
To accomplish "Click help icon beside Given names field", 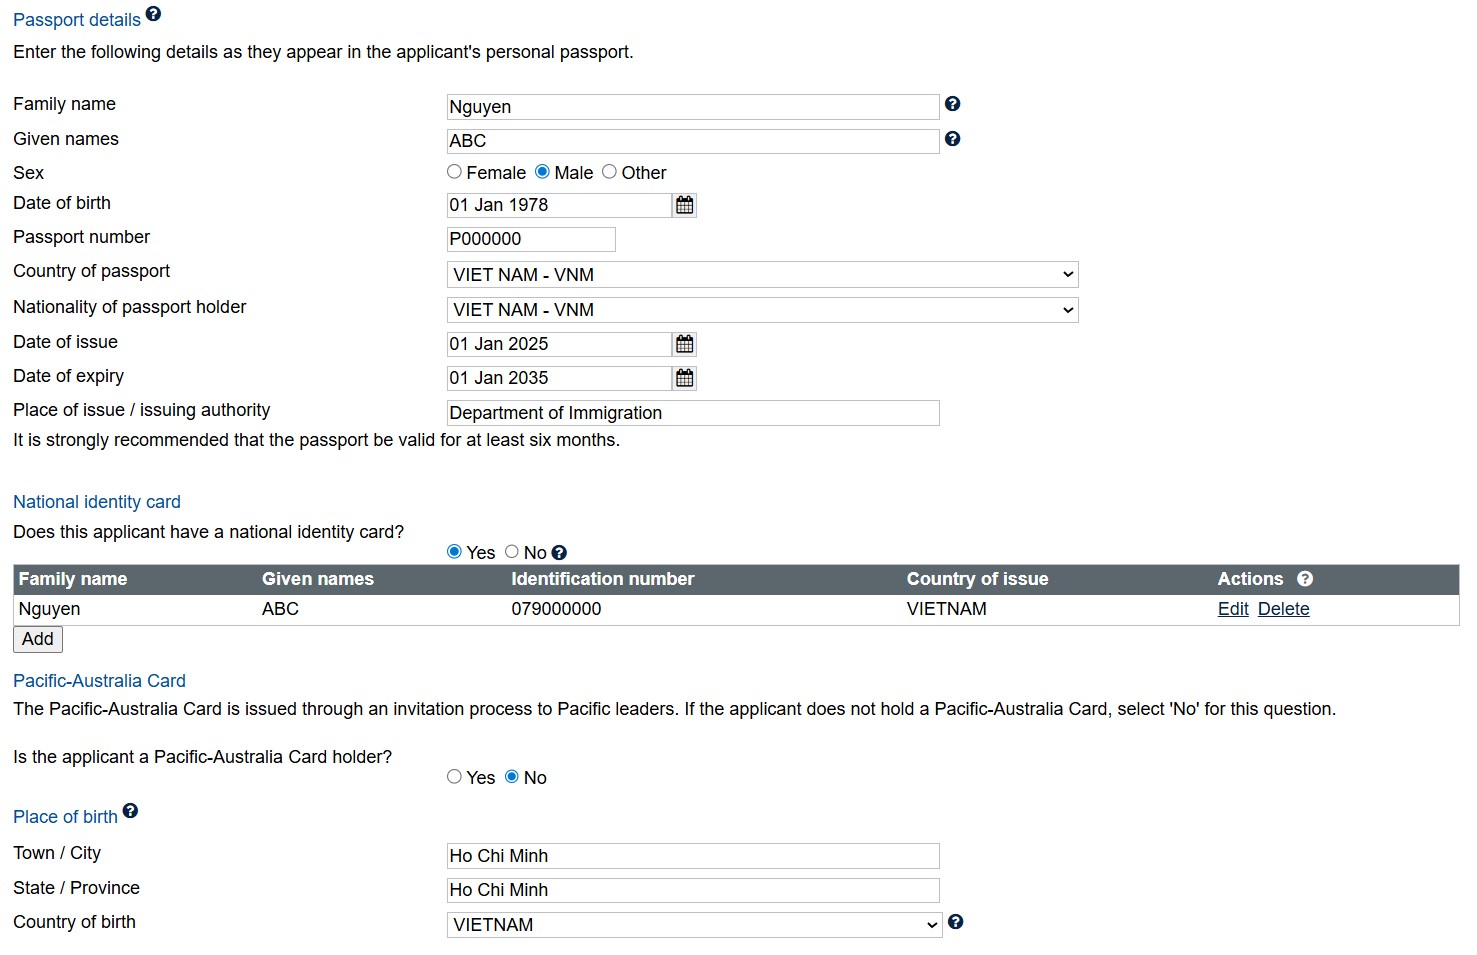I will [x=952, y=139].
